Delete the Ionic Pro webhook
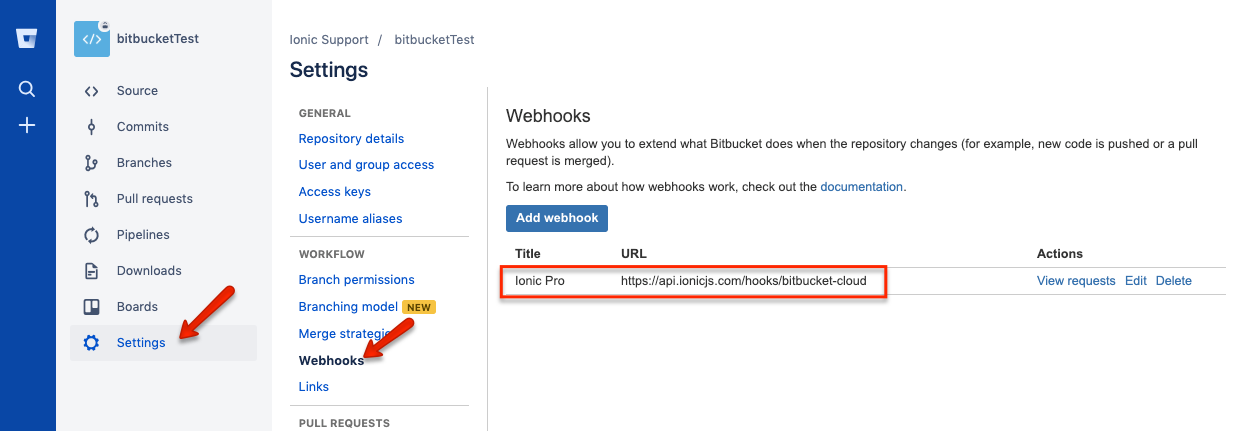Viewport: 1233px width, 431px height. point(1173,281)
